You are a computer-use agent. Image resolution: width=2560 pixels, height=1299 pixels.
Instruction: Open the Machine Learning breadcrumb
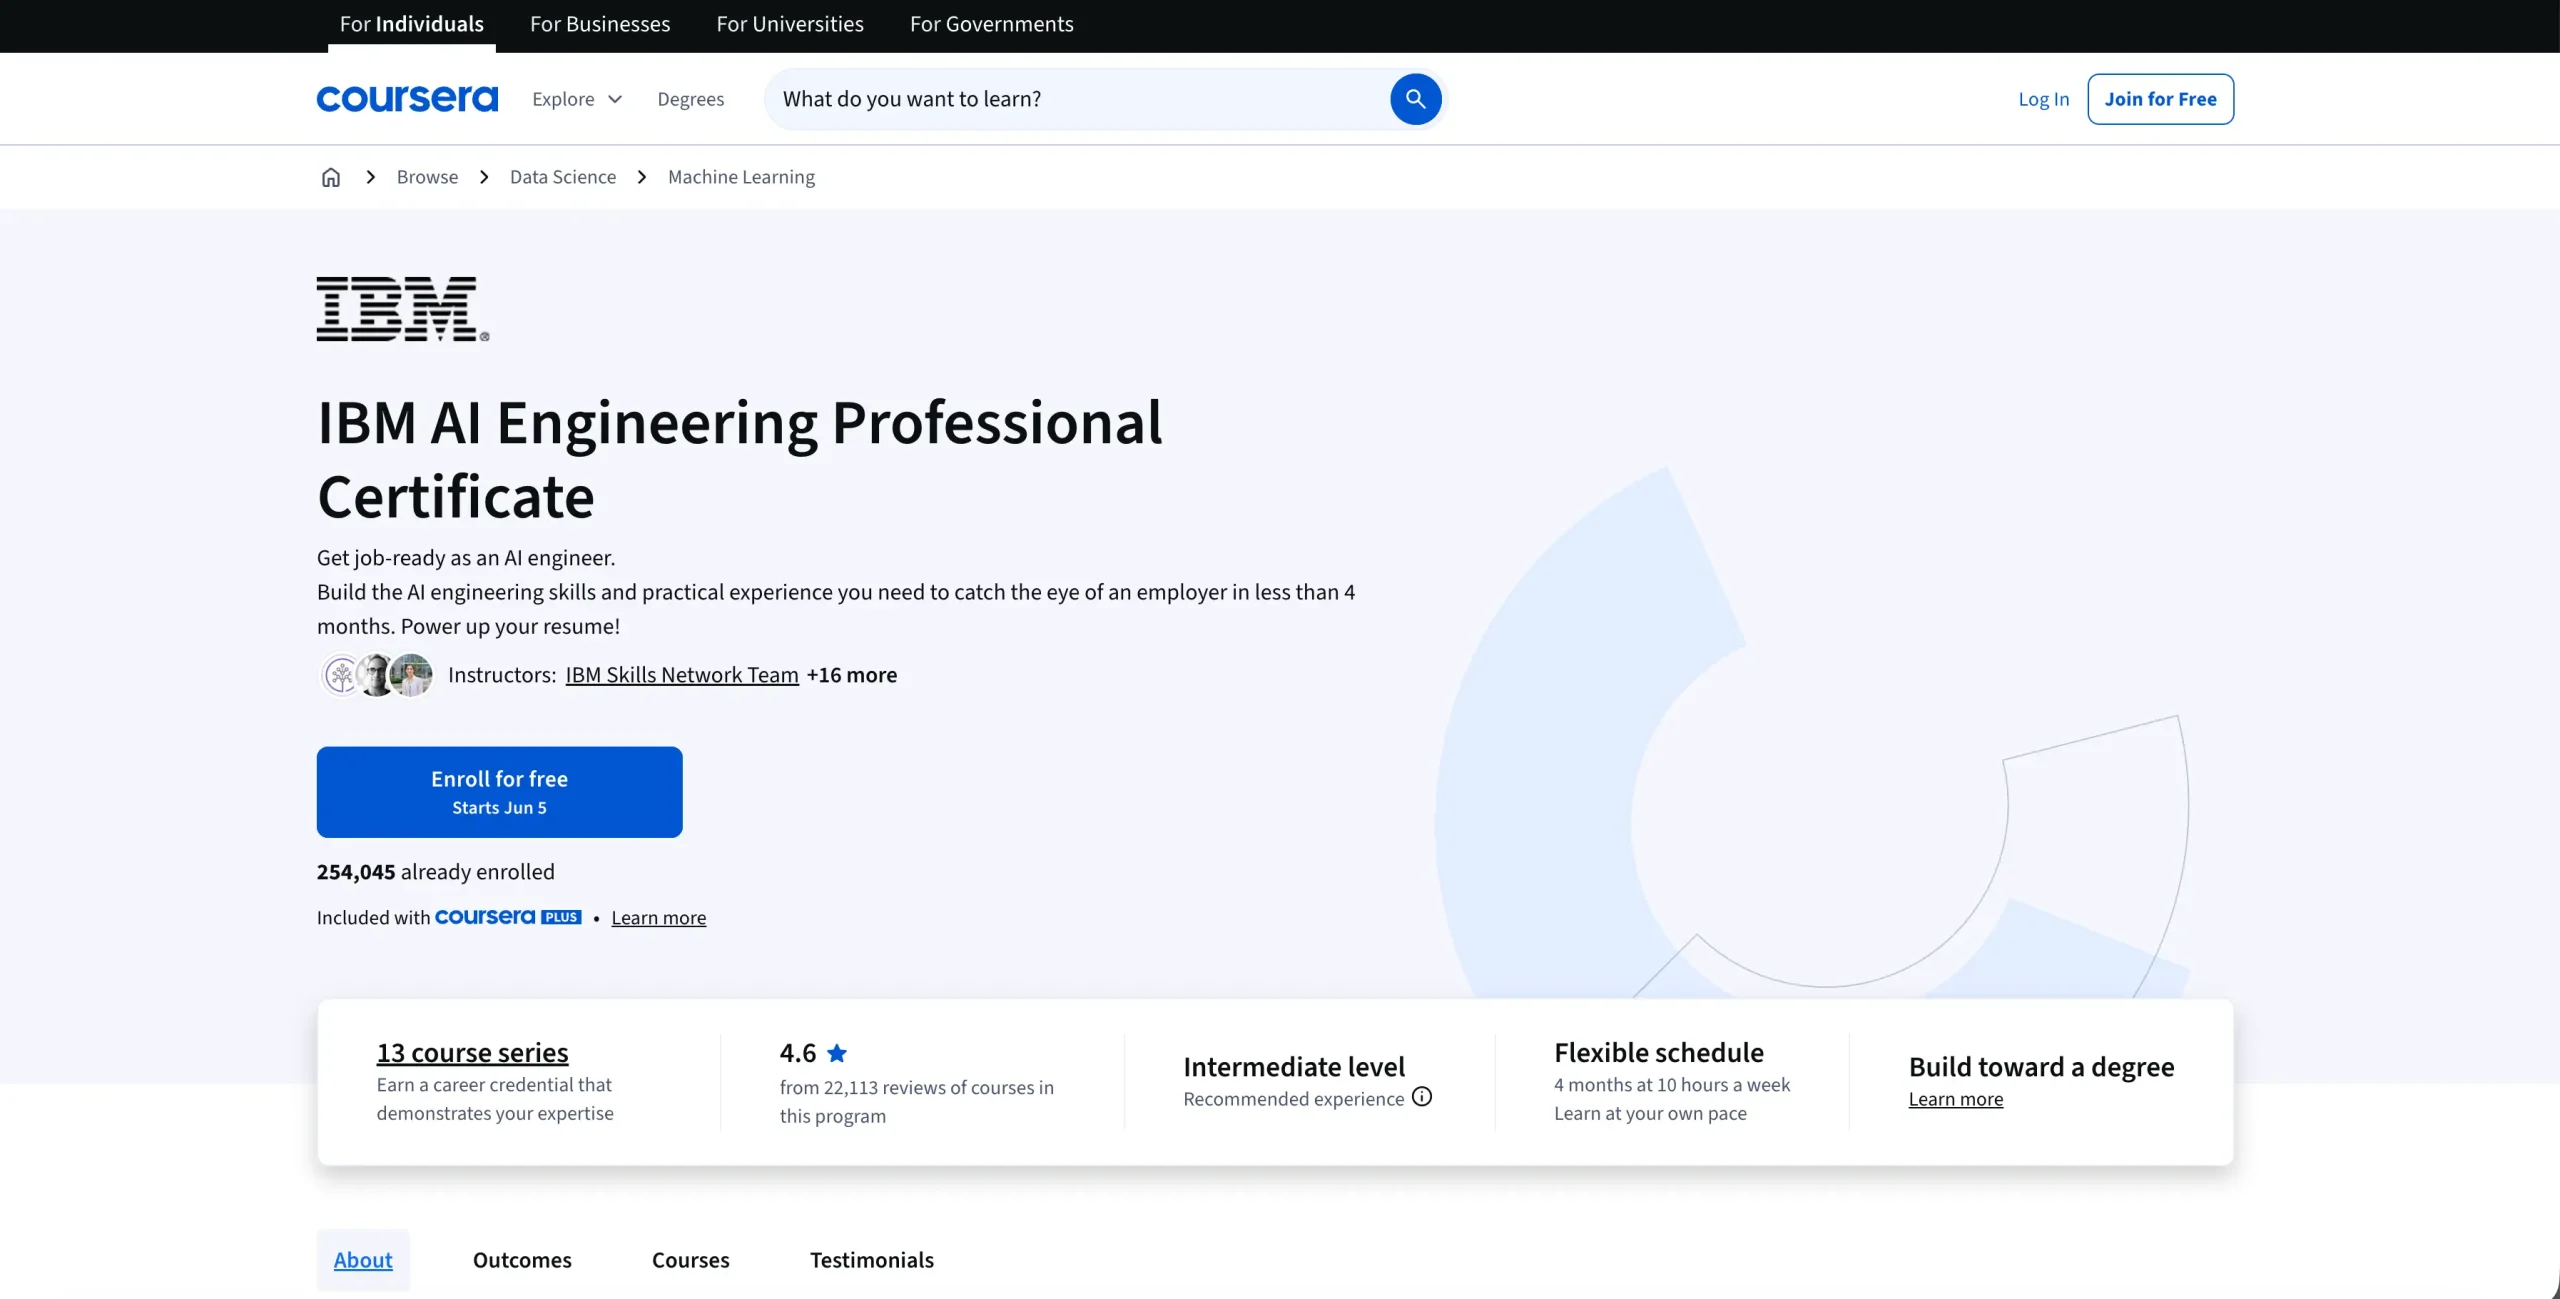click(x=741, y=177)
